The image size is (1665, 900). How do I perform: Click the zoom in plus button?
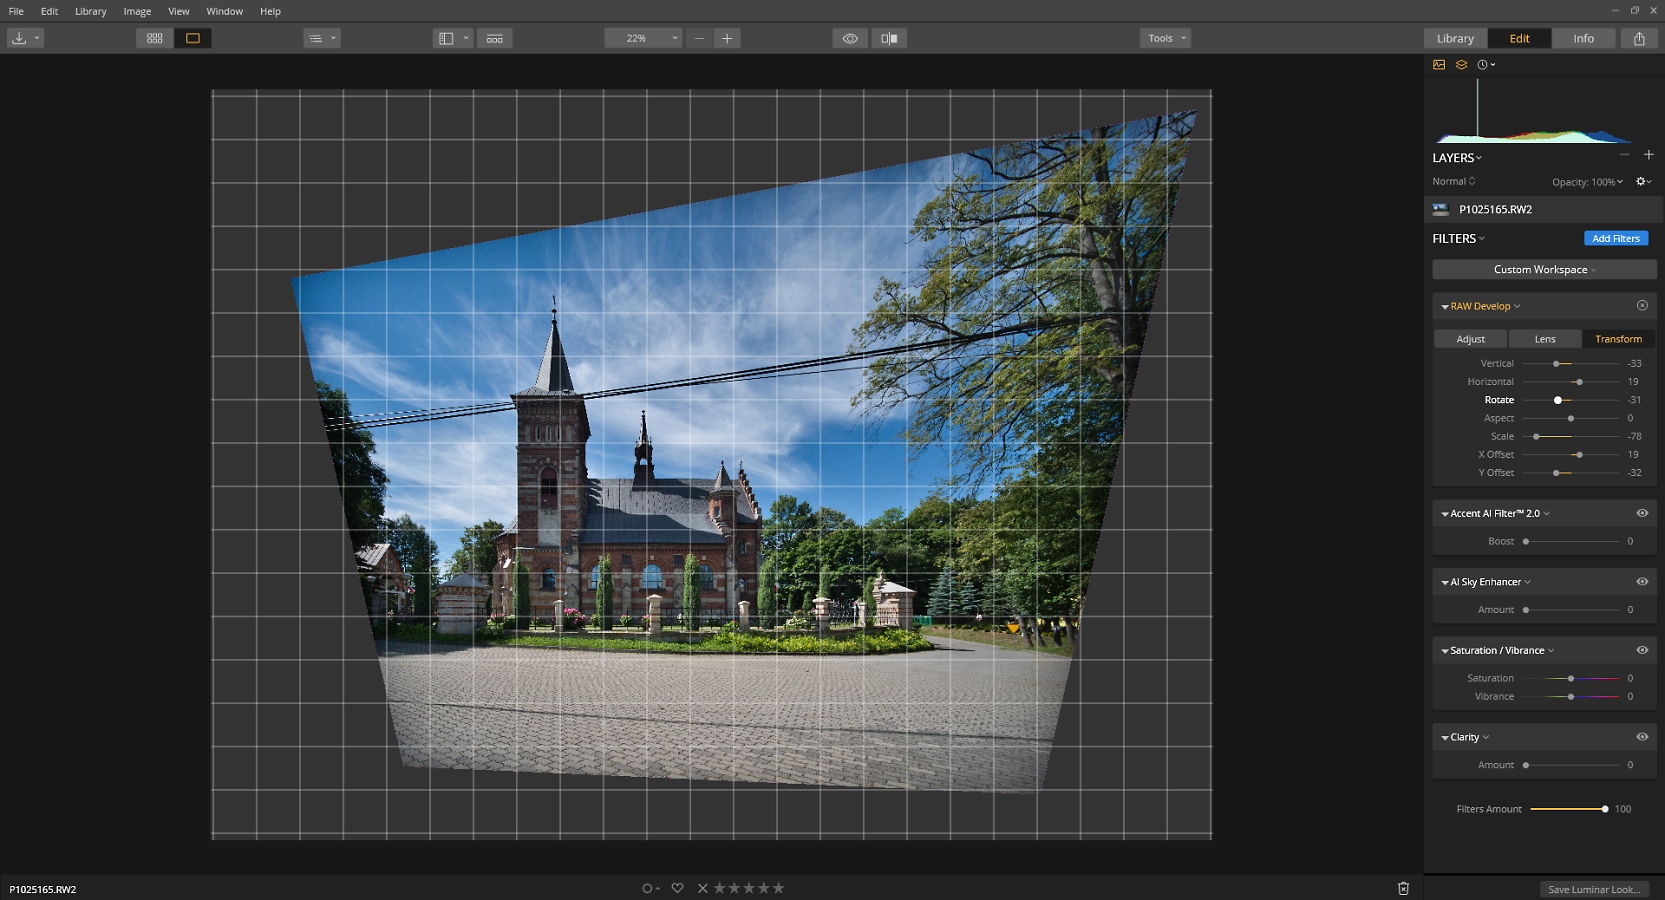click(727, 38)
